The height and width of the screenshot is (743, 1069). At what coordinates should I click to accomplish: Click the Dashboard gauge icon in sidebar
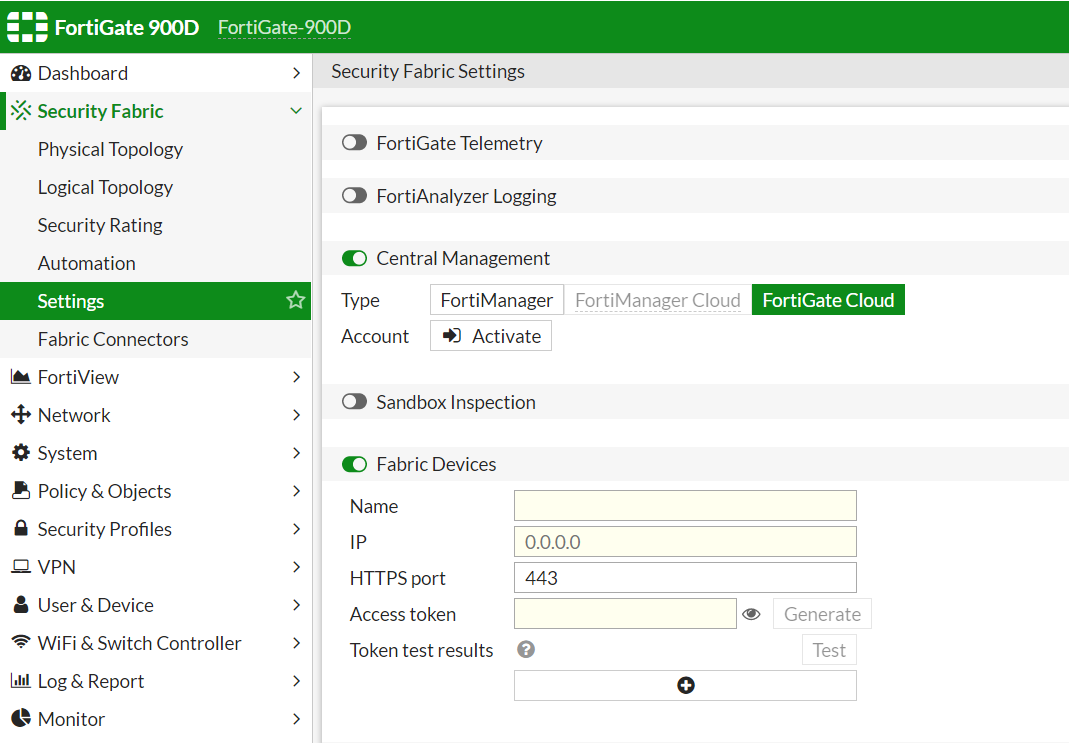pos(20,73)
